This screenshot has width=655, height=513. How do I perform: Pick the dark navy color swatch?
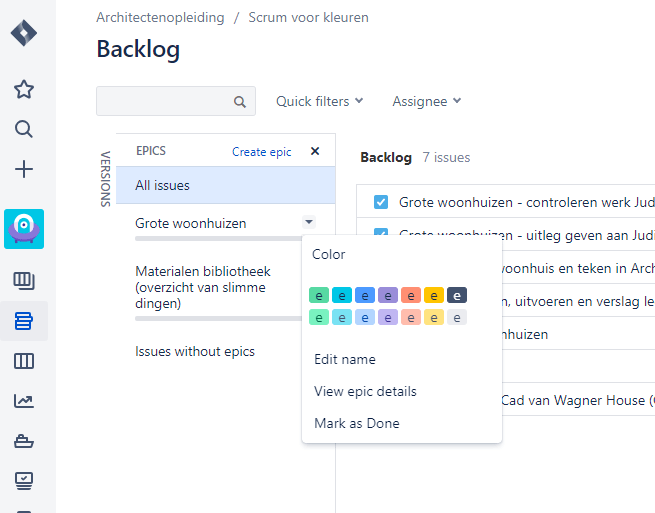pos(456,295)
